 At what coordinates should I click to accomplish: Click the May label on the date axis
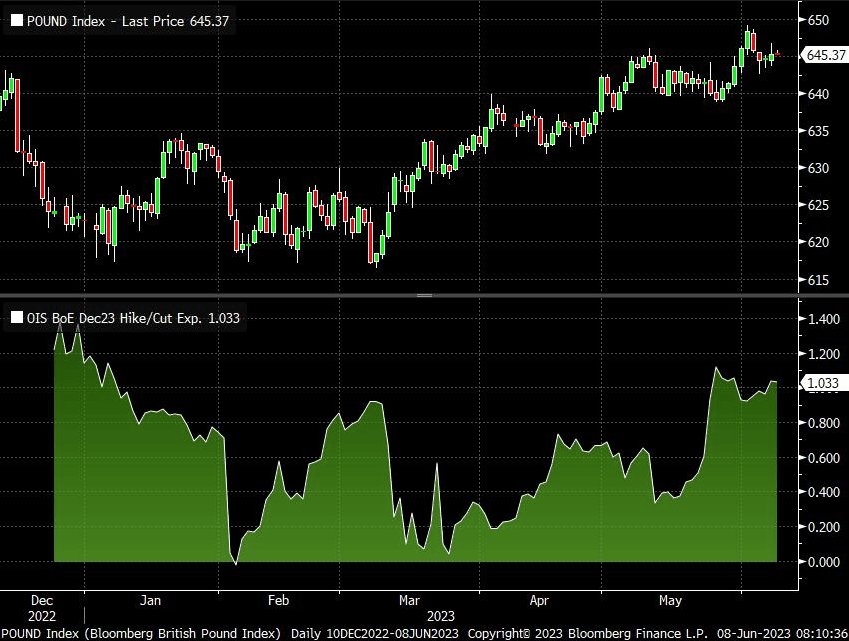click(670, 601)
